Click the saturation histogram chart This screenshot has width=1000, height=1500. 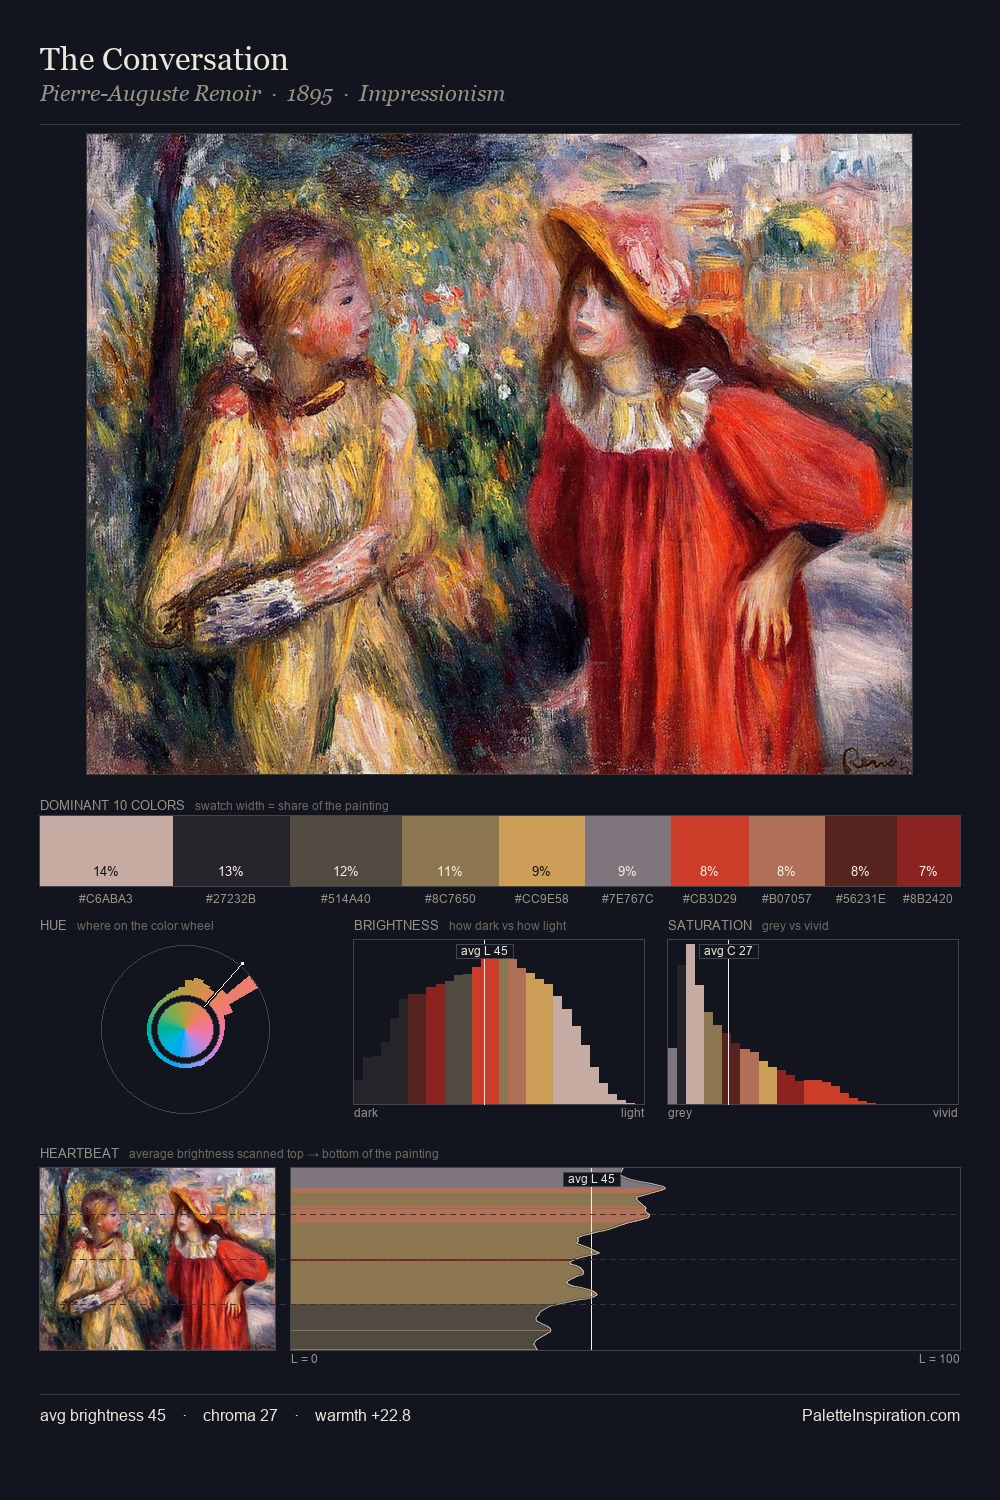(x=813, y=1022)
